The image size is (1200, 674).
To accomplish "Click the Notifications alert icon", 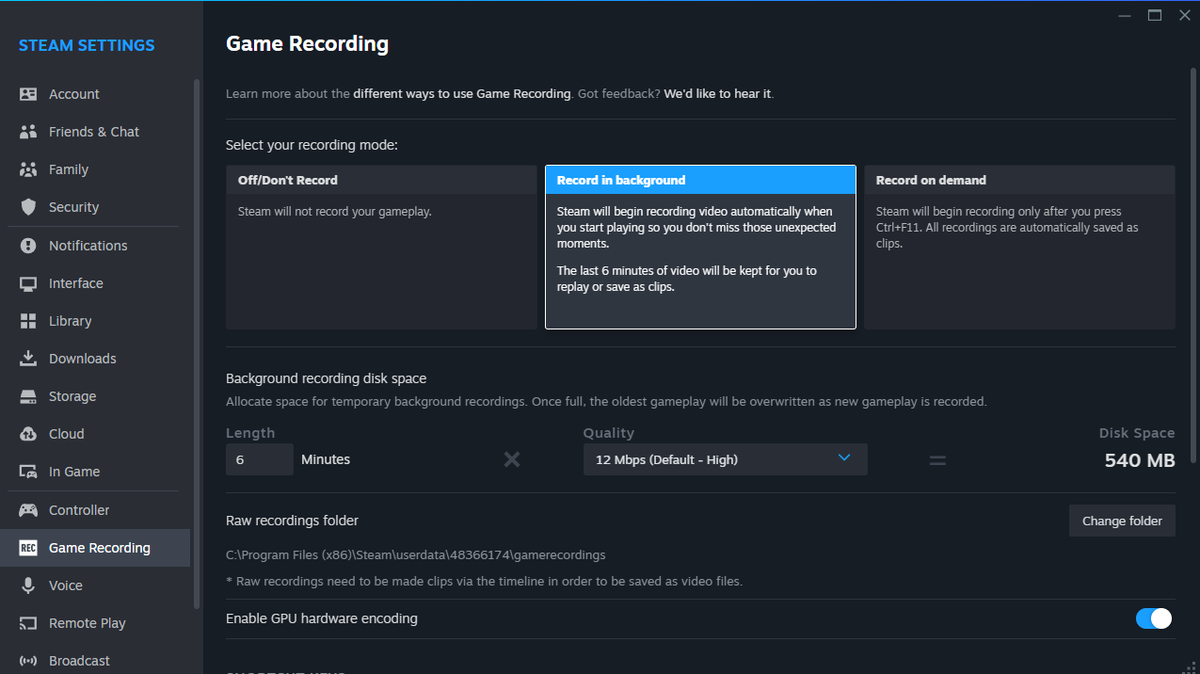I will pyautogui.click(x=28, y=245).
